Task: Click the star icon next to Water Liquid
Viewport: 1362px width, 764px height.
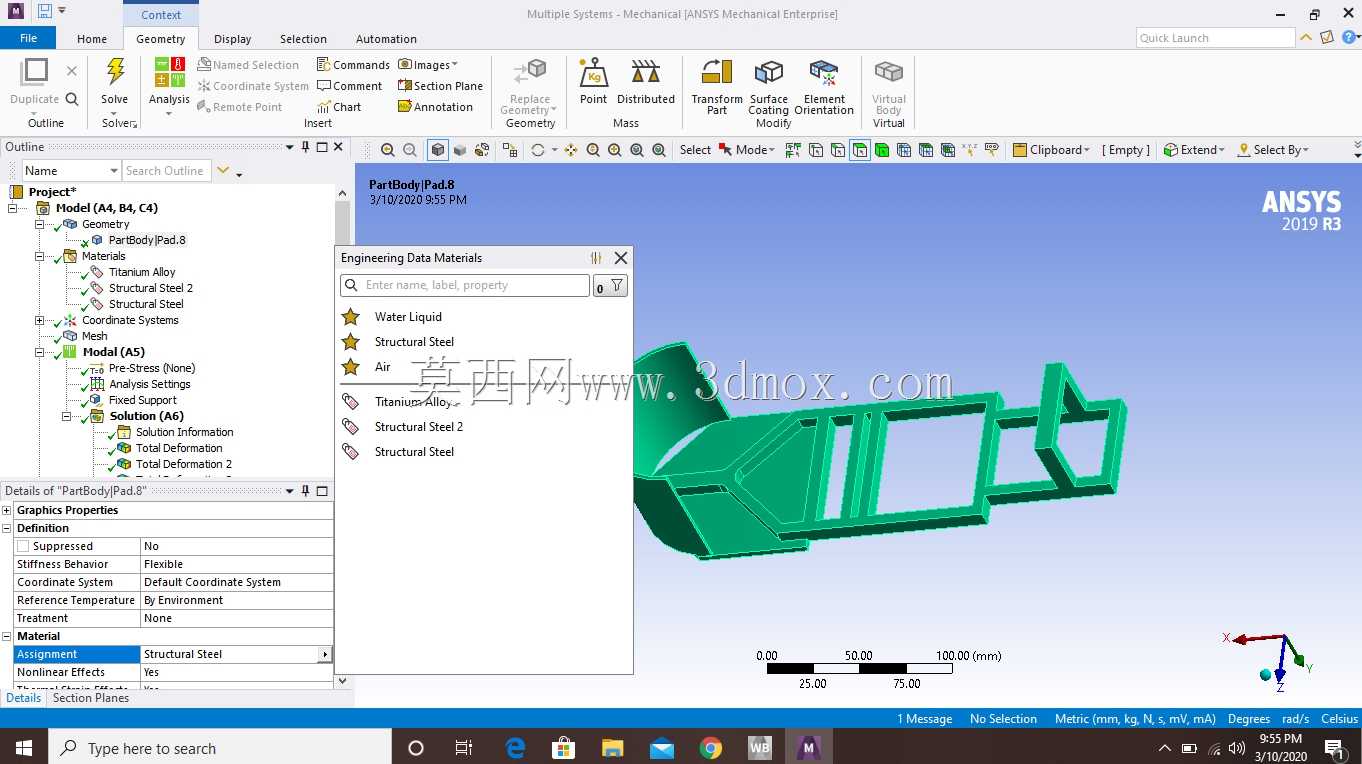Action: click(350, 317)
